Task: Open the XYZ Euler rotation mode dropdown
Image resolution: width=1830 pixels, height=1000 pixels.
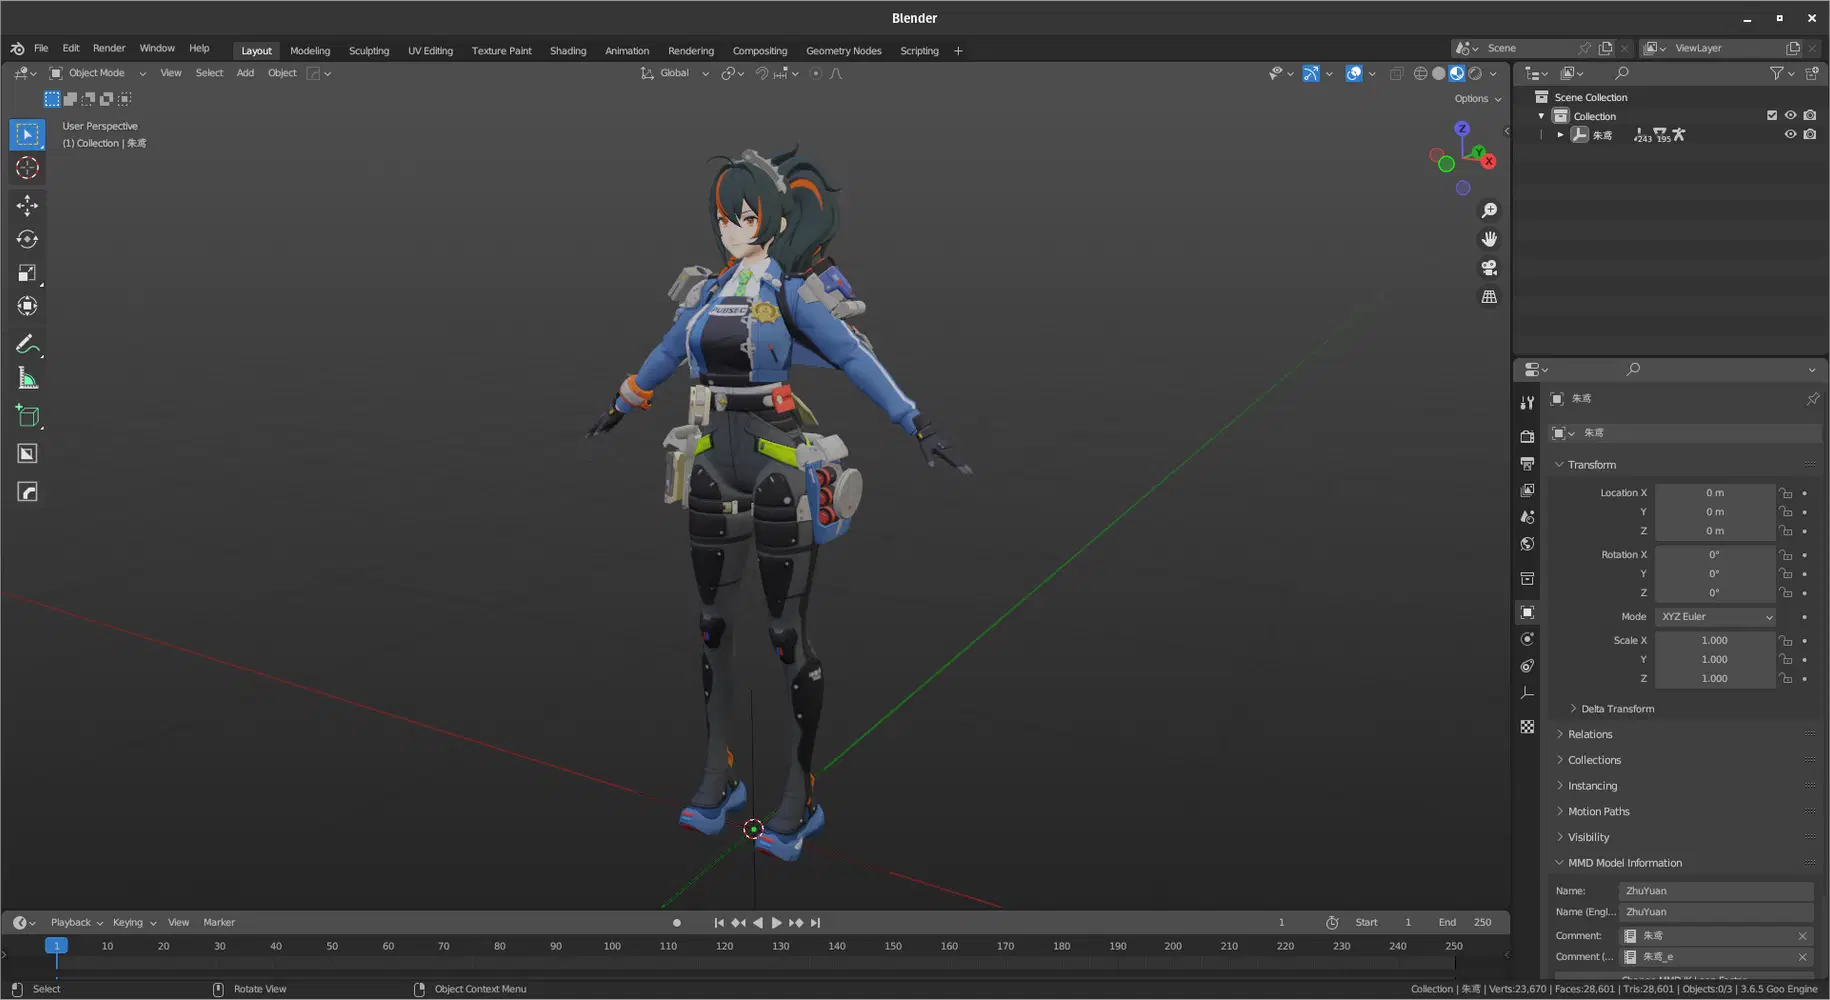Action: 1715,617
